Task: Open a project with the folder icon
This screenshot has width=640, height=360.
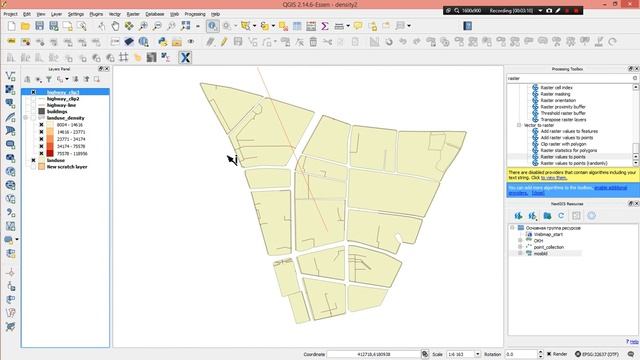Action: coord(25,26)
